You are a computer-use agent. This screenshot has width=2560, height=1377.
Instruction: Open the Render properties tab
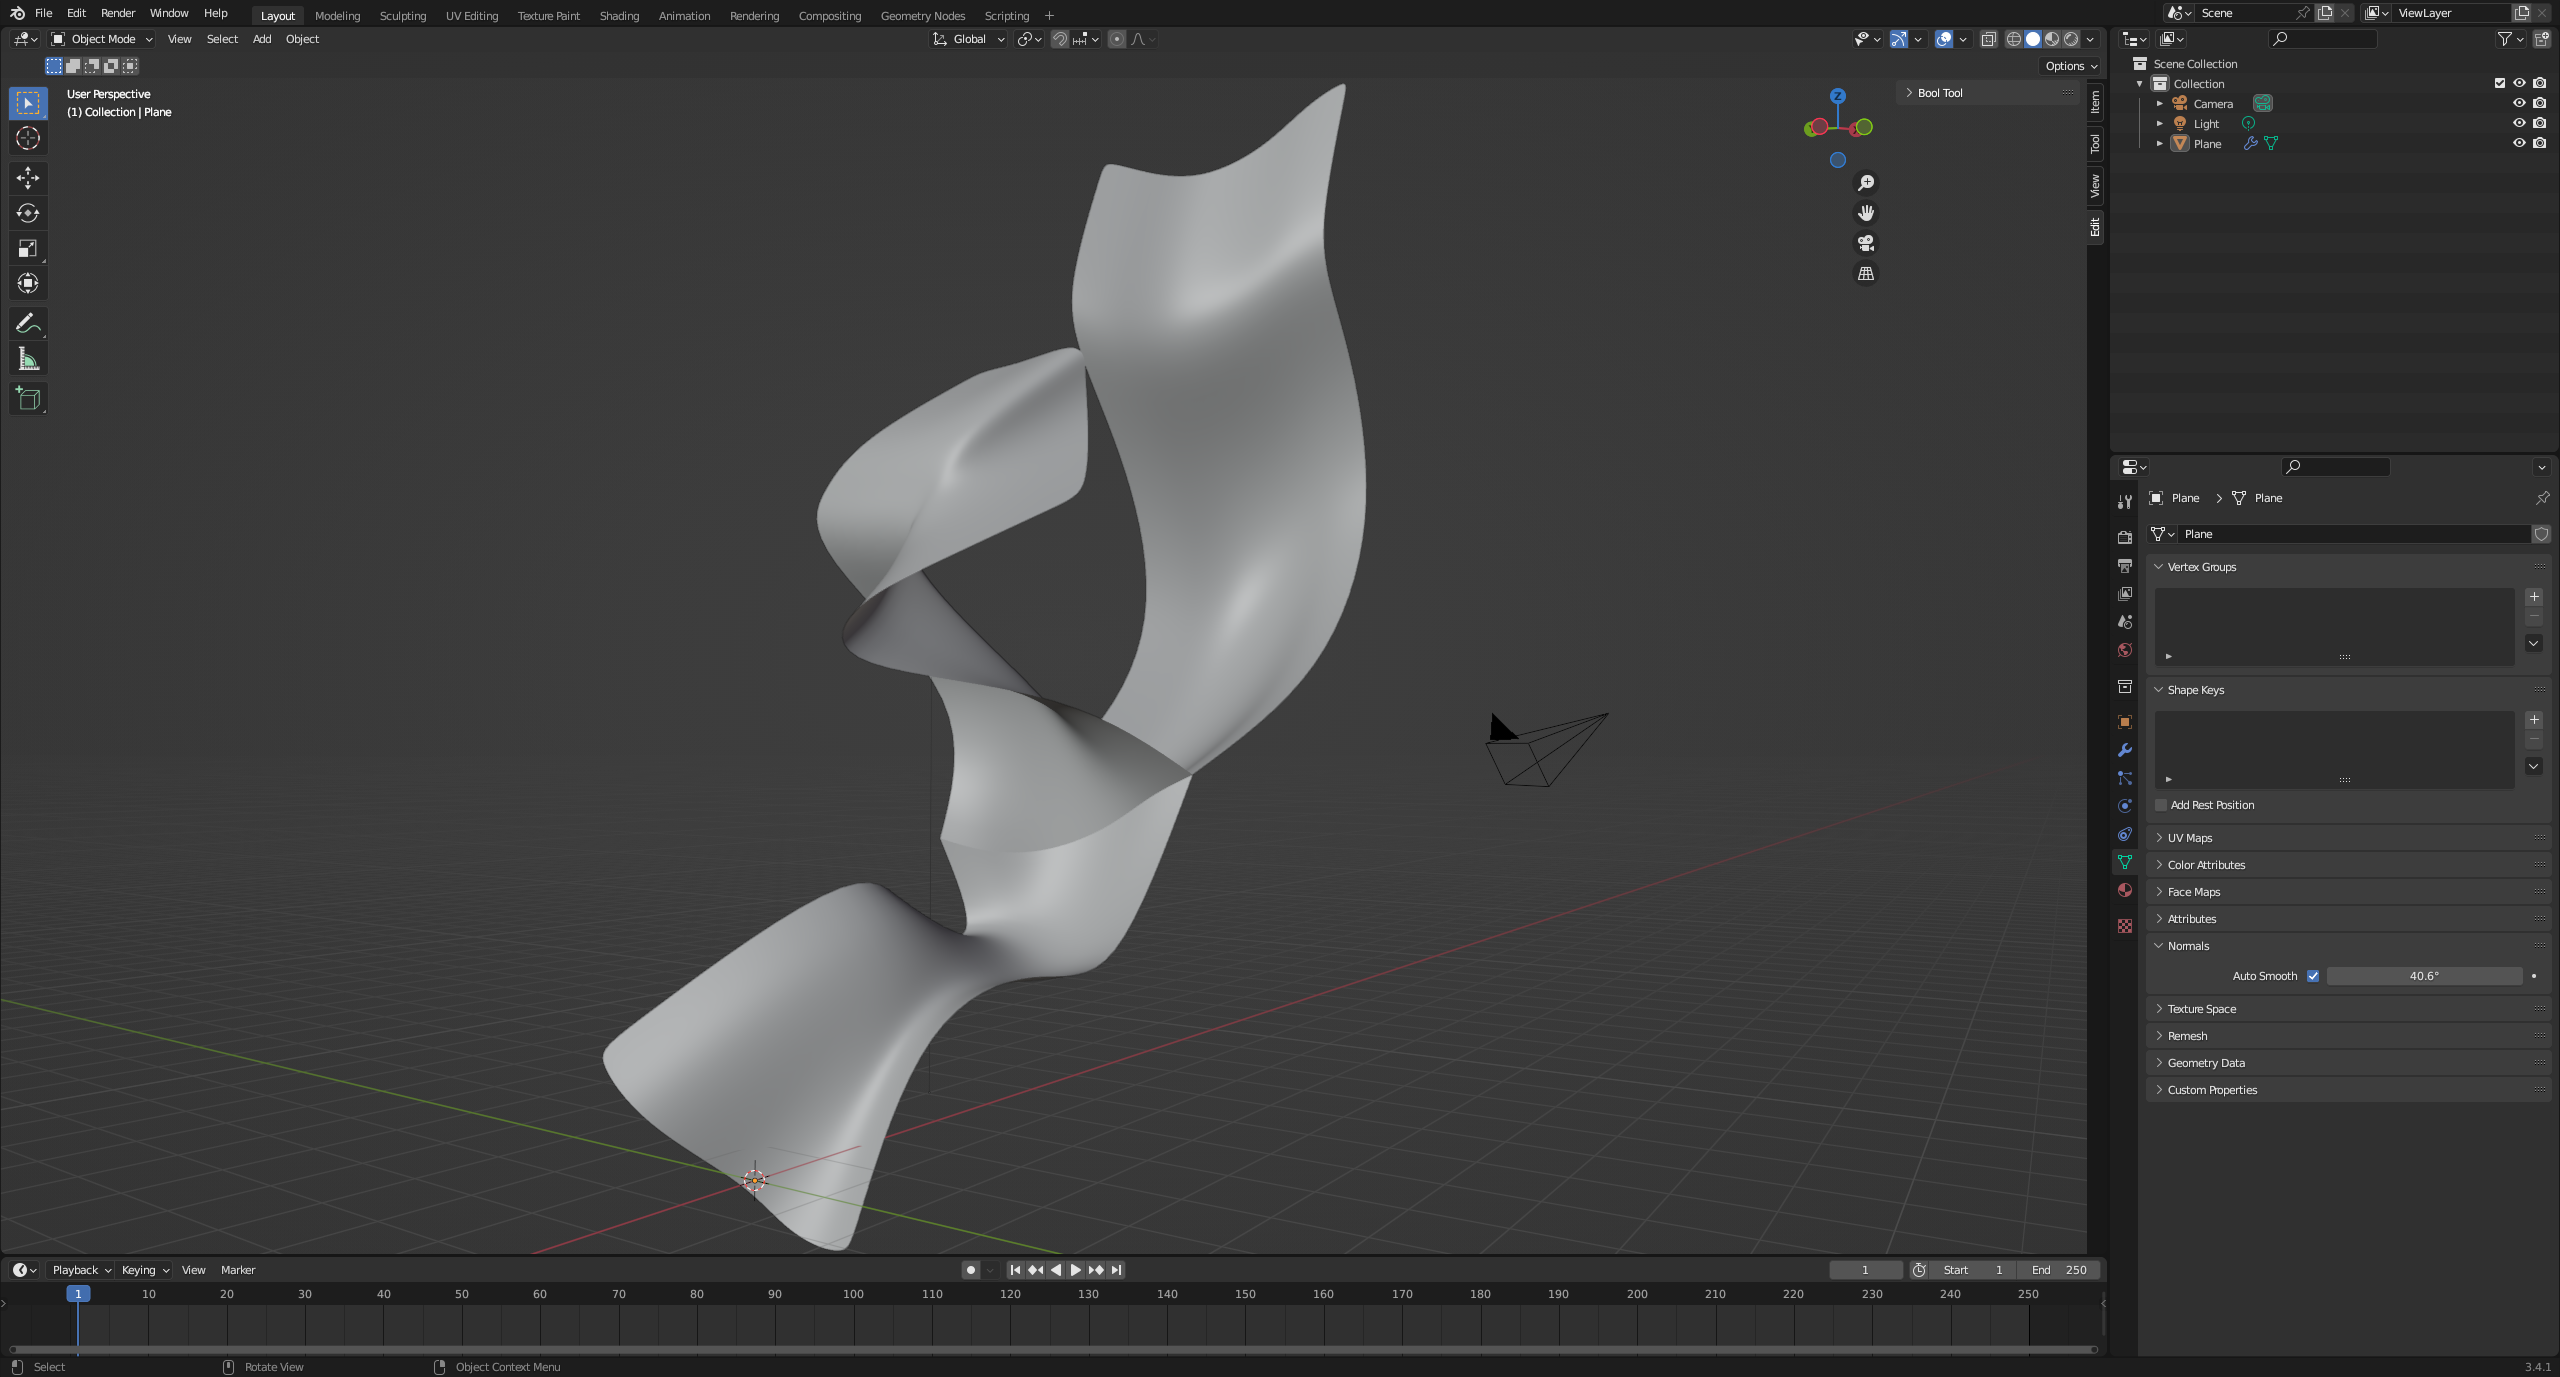click(2125, 537)
